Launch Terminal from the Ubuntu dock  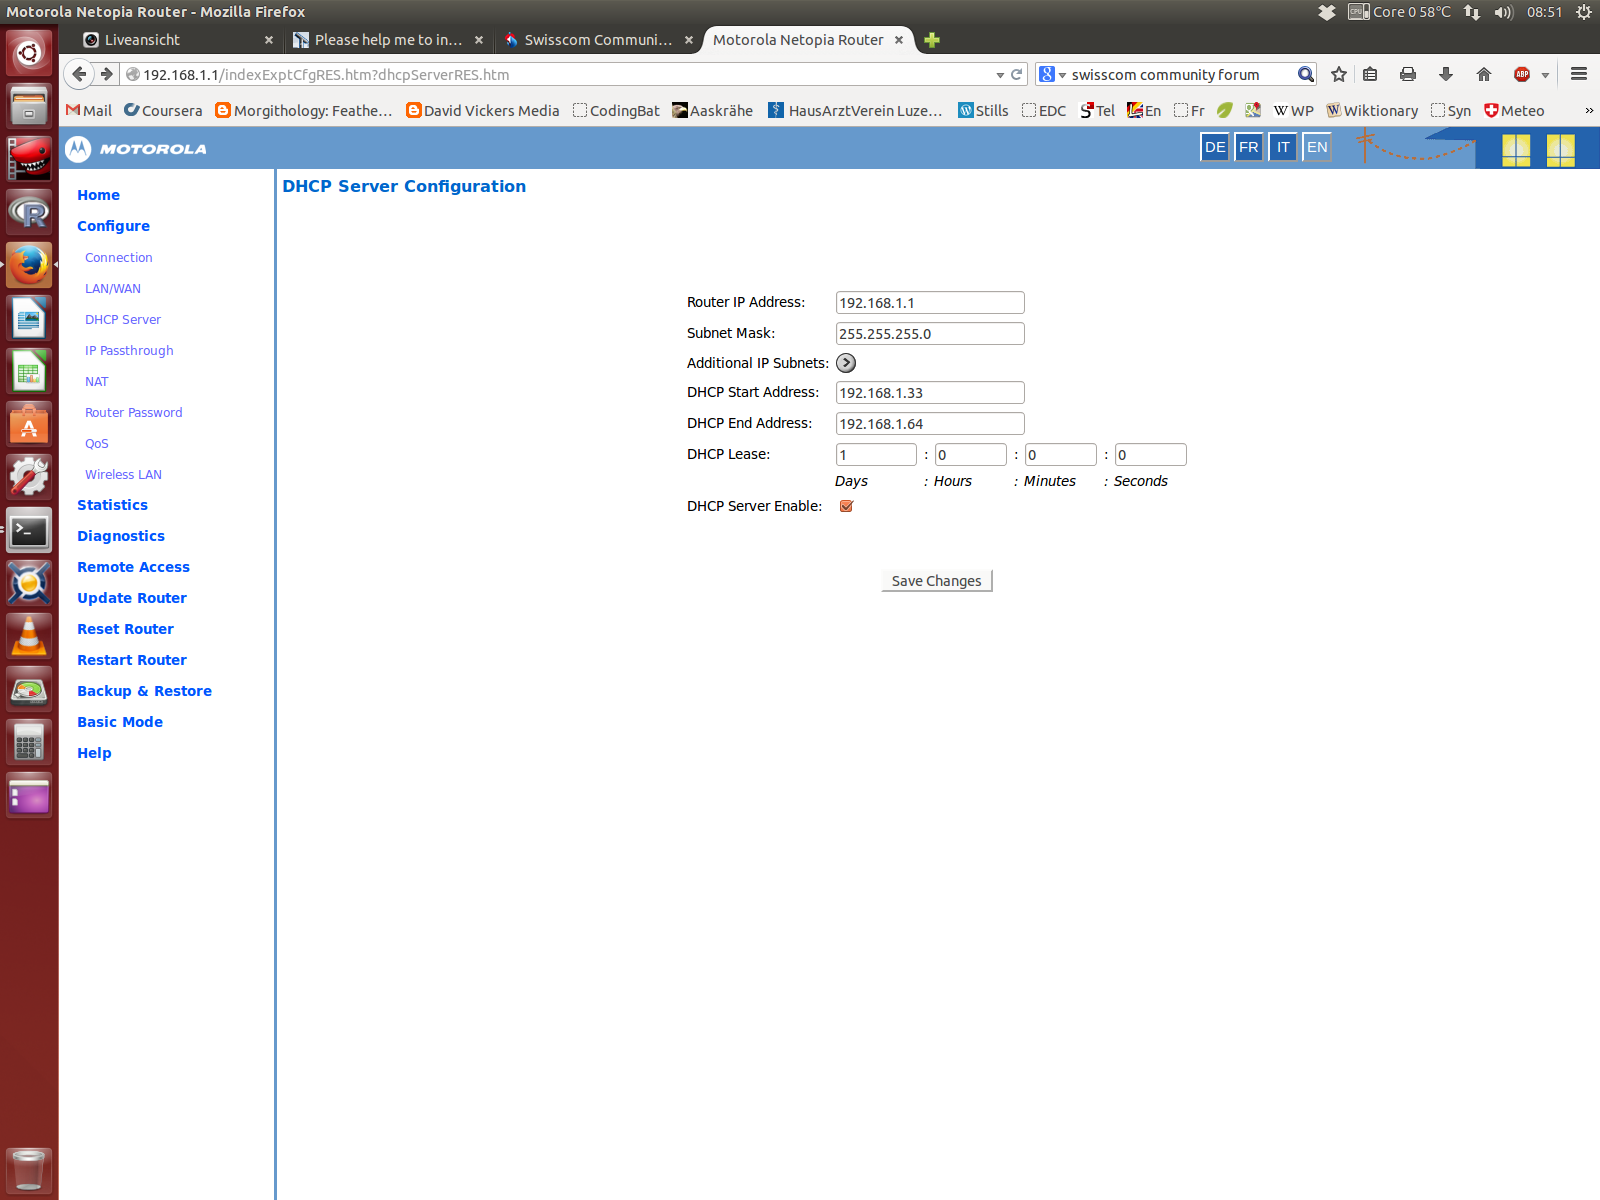click(29, 531)
